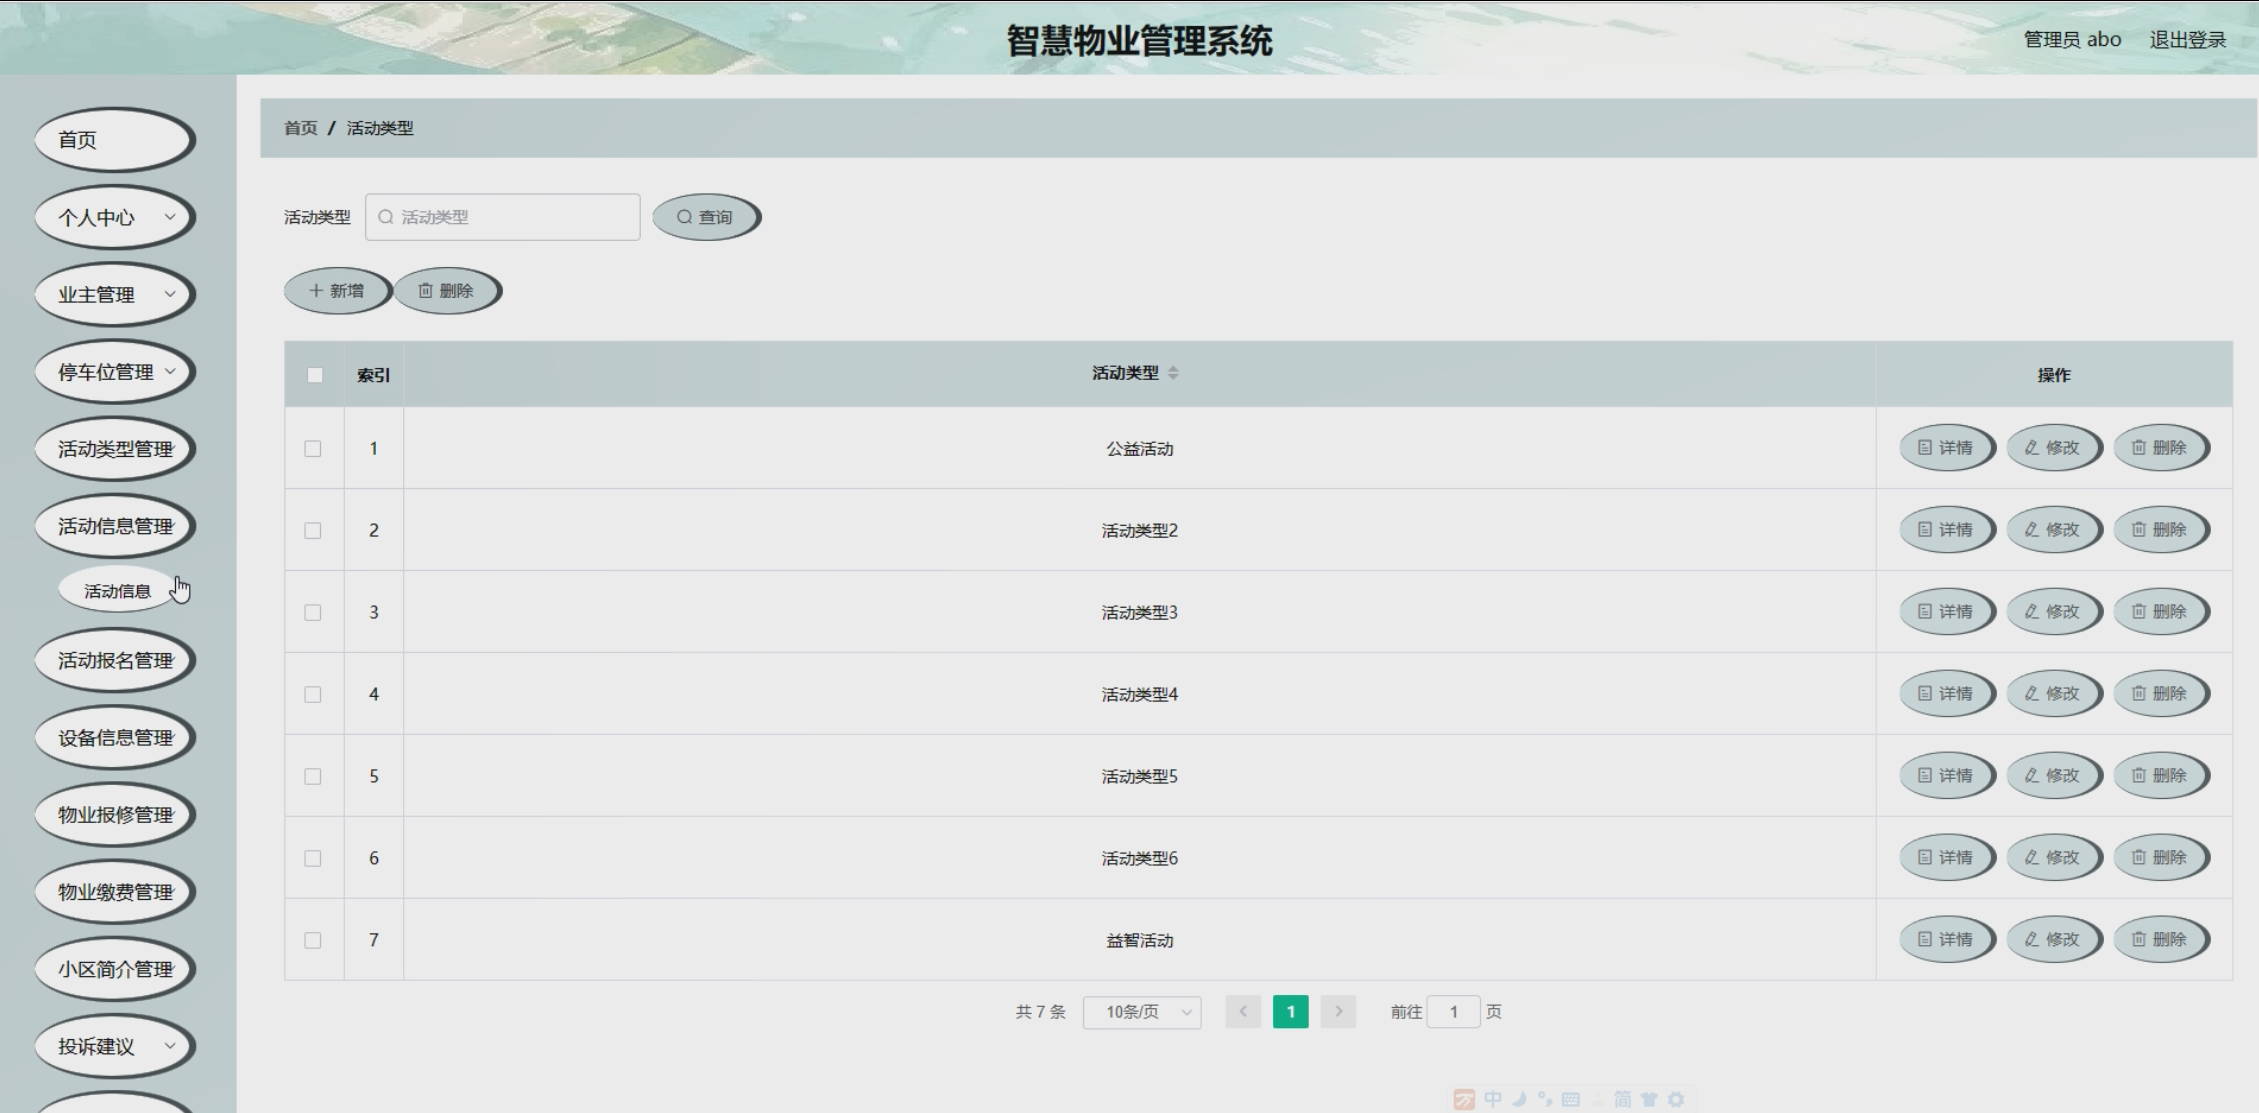Expand the 停车位管理 sidebar menu
This screenshot has width=2259, height=1113.
pyautogui.click(x=114, y=372)
